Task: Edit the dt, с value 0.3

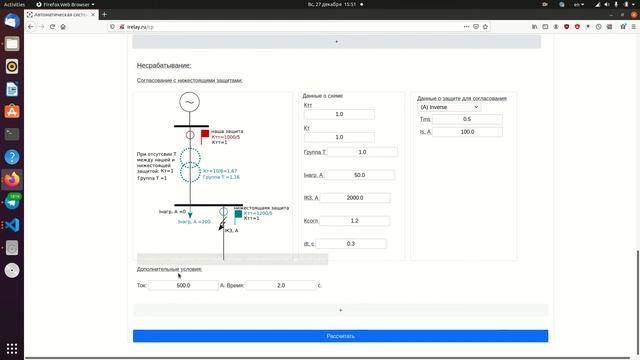Action: point(351,244)
